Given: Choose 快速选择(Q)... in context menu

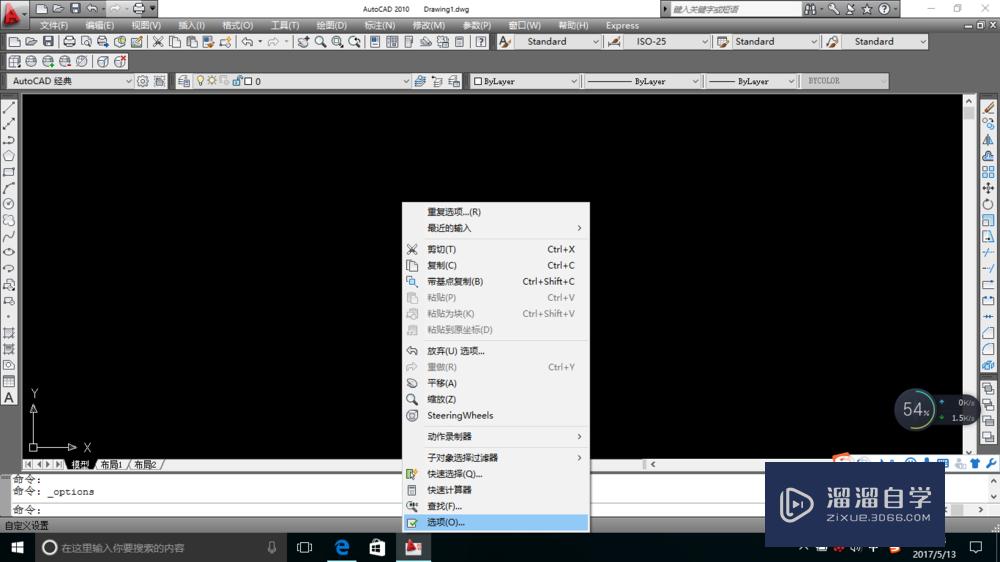Looking at the screenshot, I should click(x=496, y=474).
